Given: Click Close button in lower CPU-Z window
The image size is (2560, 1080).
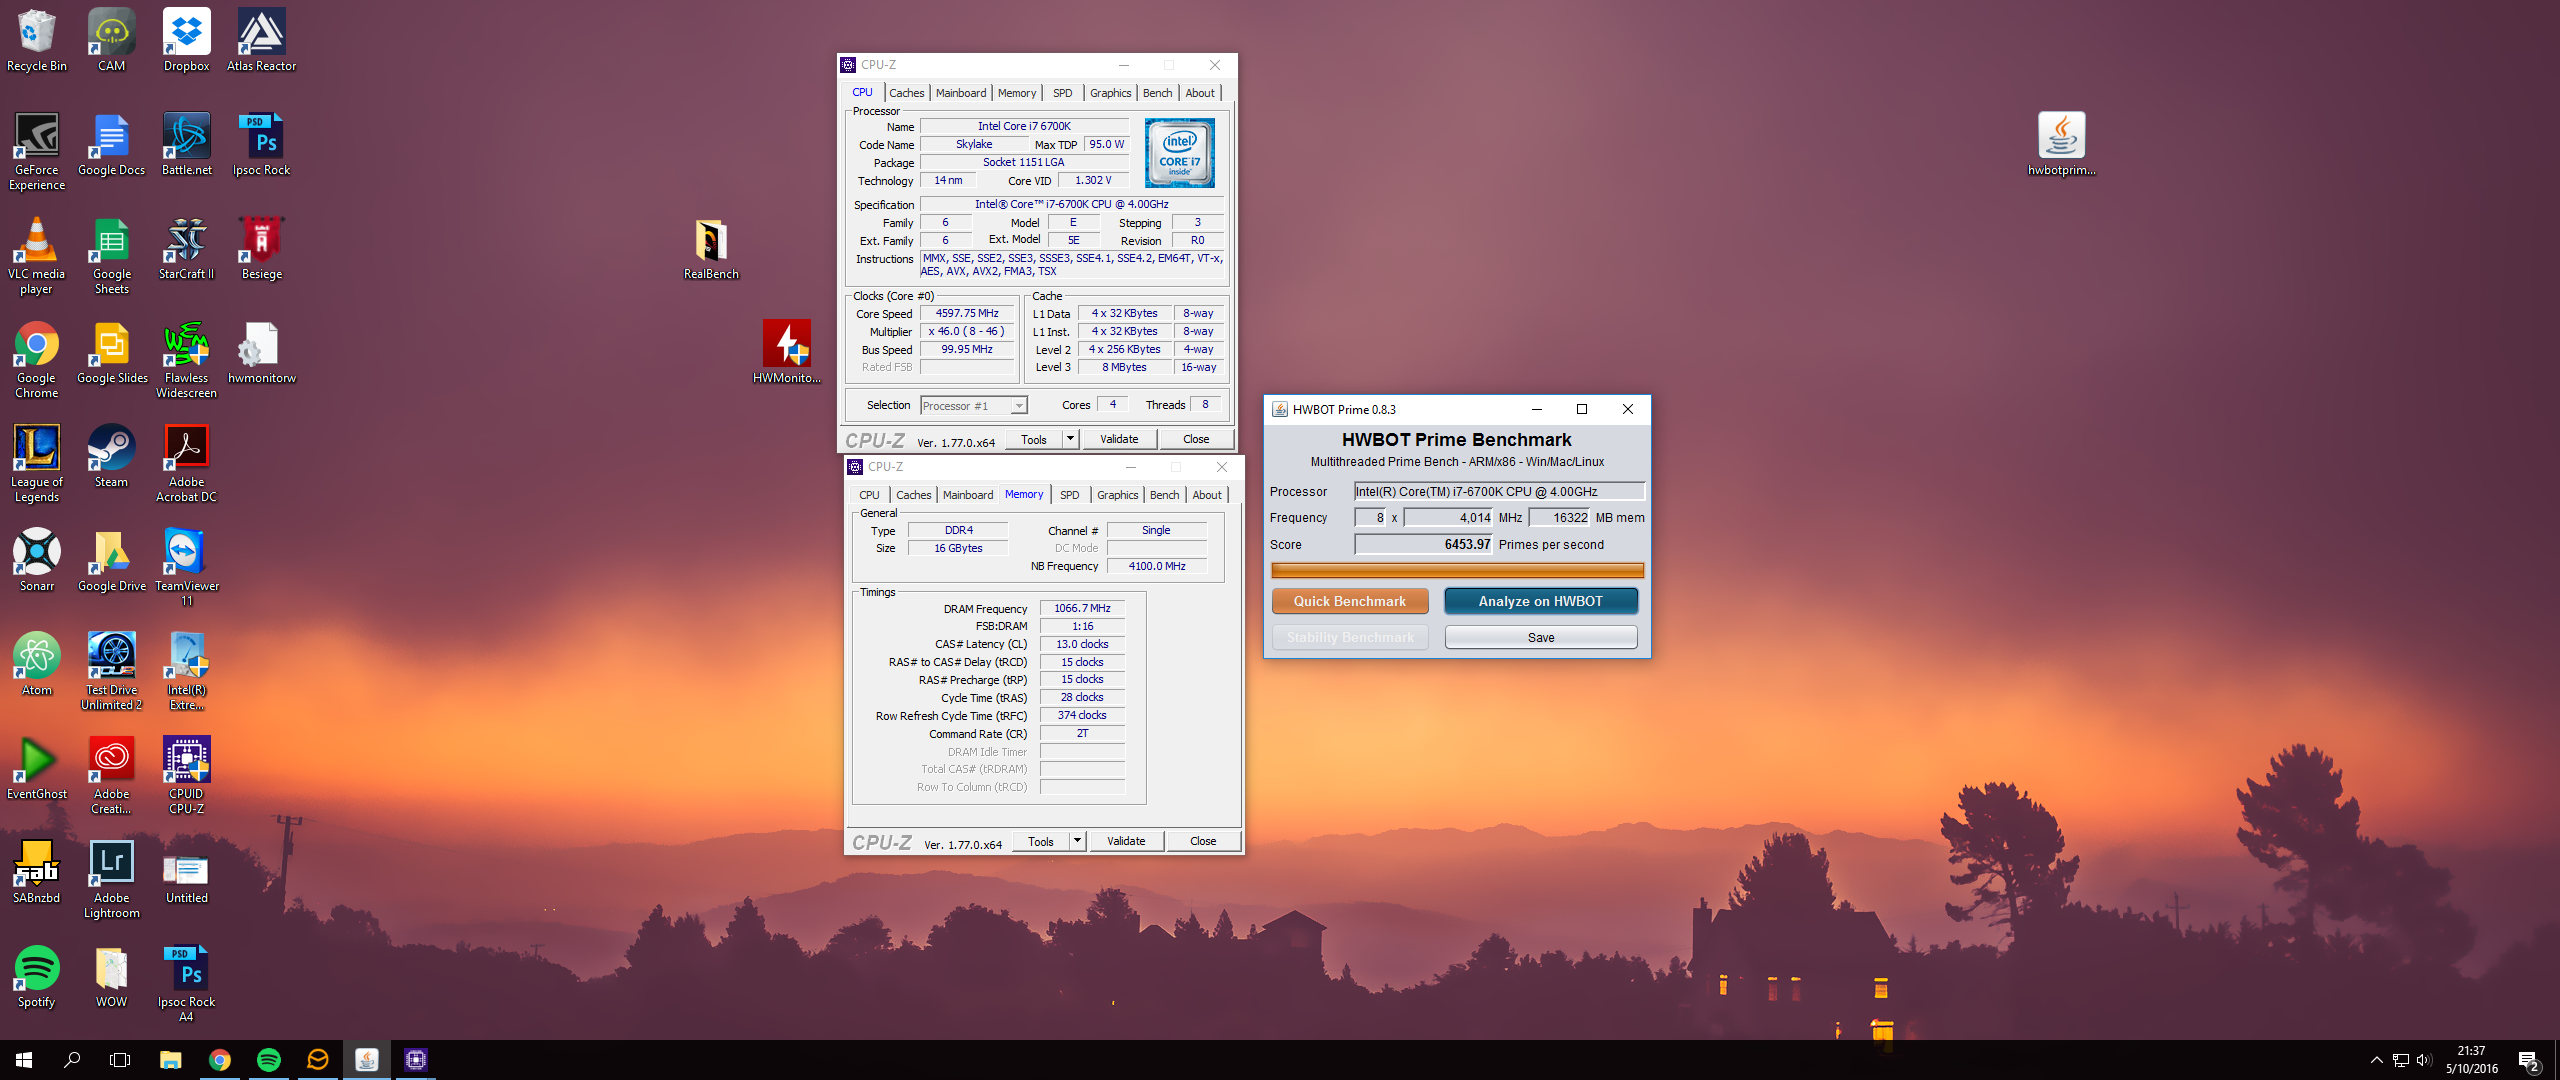Looking at the screenshot, I should tap(1203, 841).
